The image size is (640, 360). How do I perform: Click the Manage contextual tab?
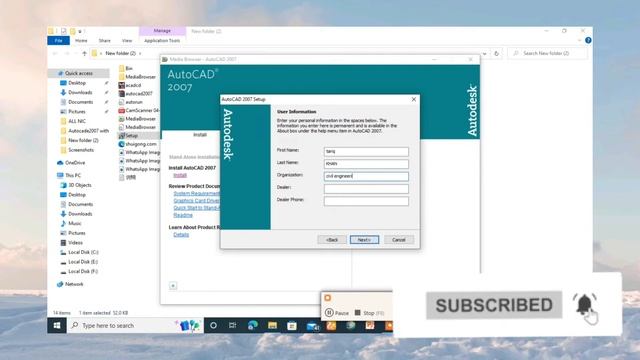tap(162, 31)
